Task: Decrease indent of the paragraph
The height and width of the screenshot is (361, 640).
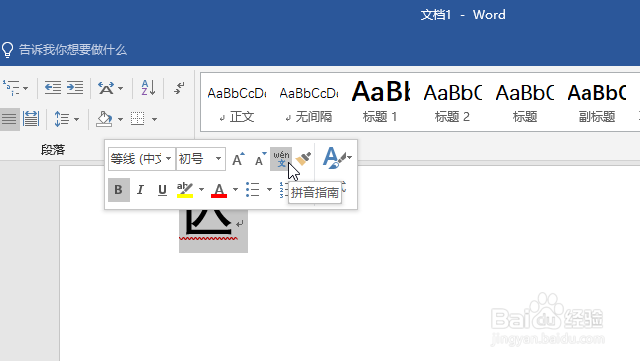Action: click(x=53, y=88)
